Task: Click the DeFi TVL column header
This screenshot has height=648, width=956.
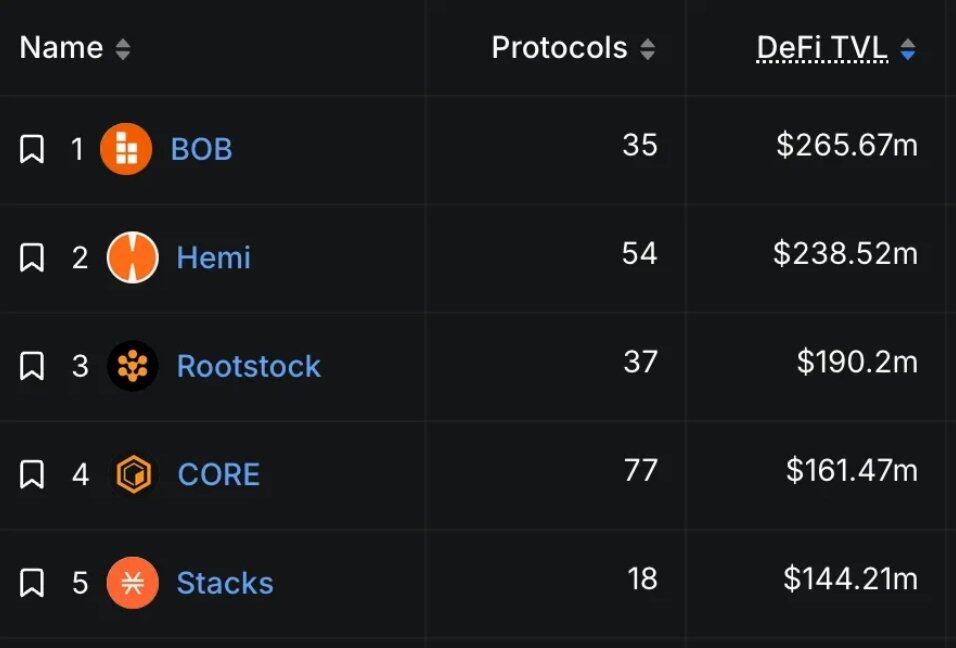Action: tap(822, 48)
